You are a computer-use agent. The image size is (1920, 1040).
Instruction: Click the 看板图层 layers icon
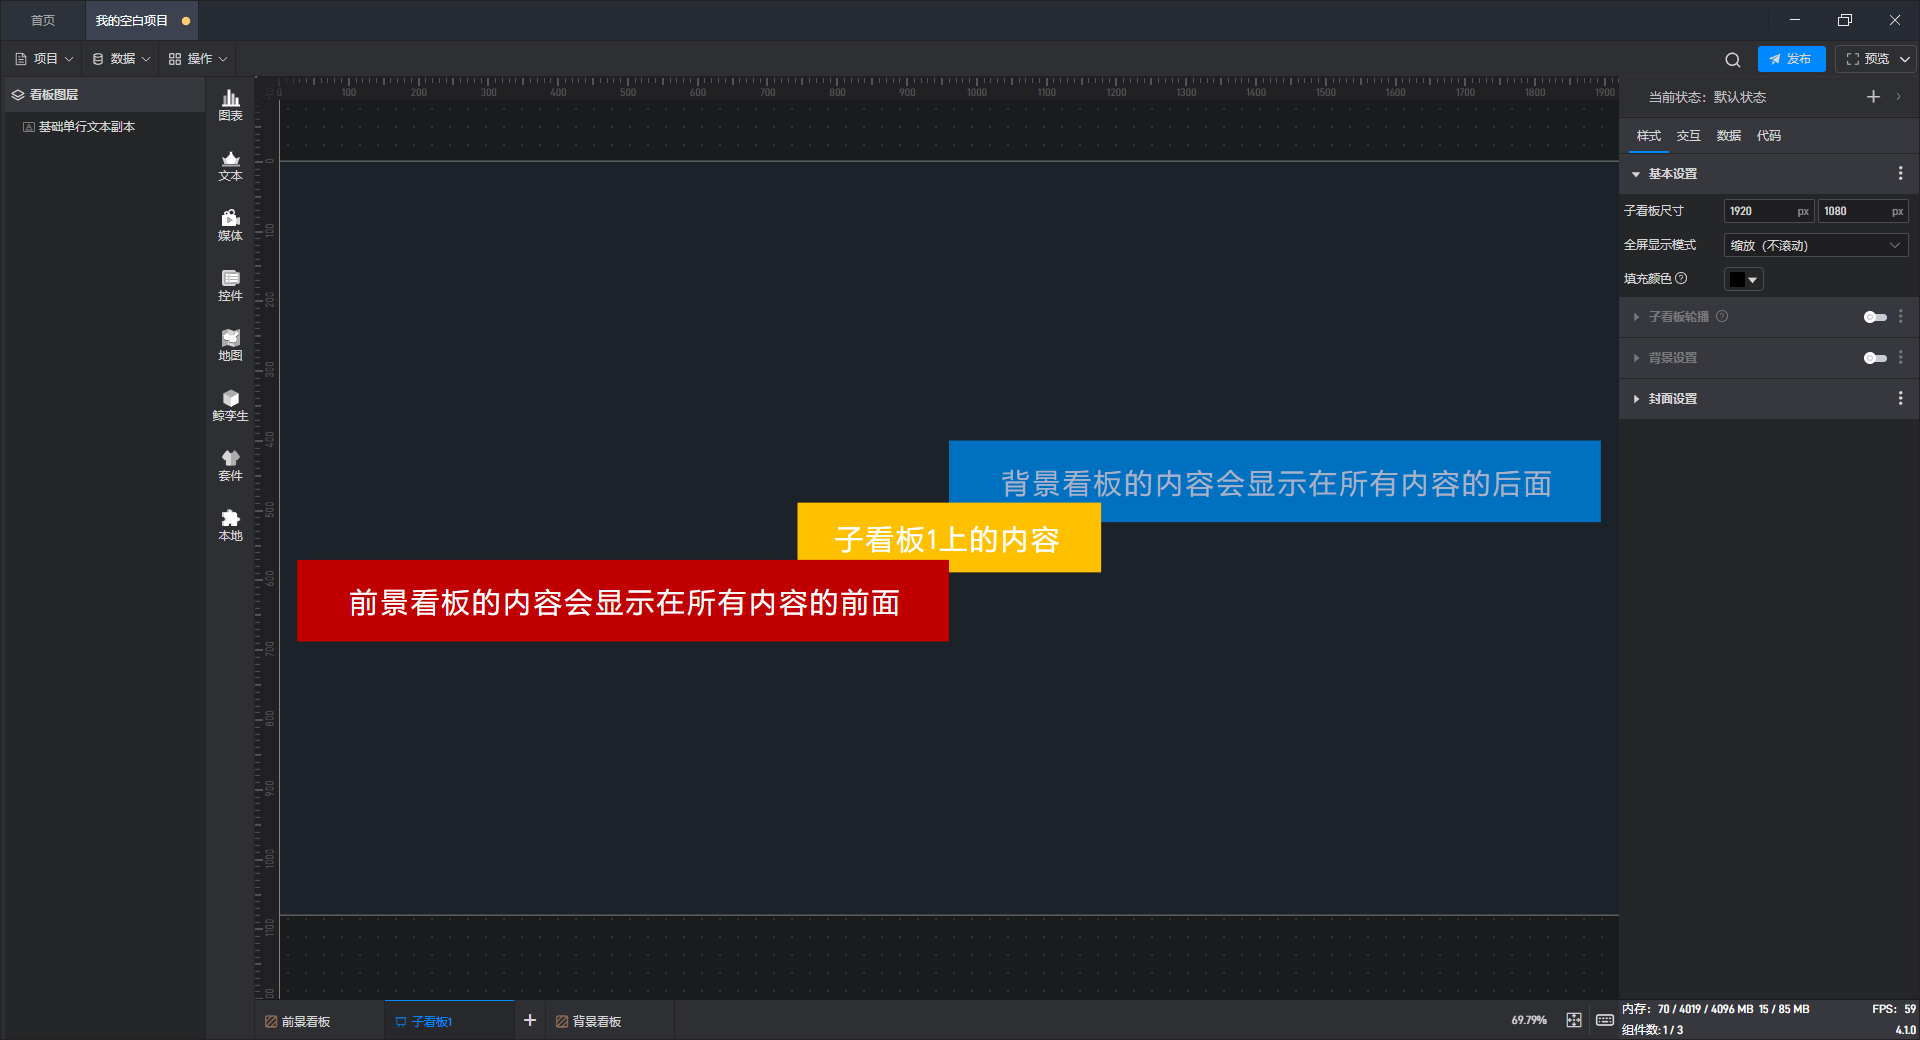[18, 95]
